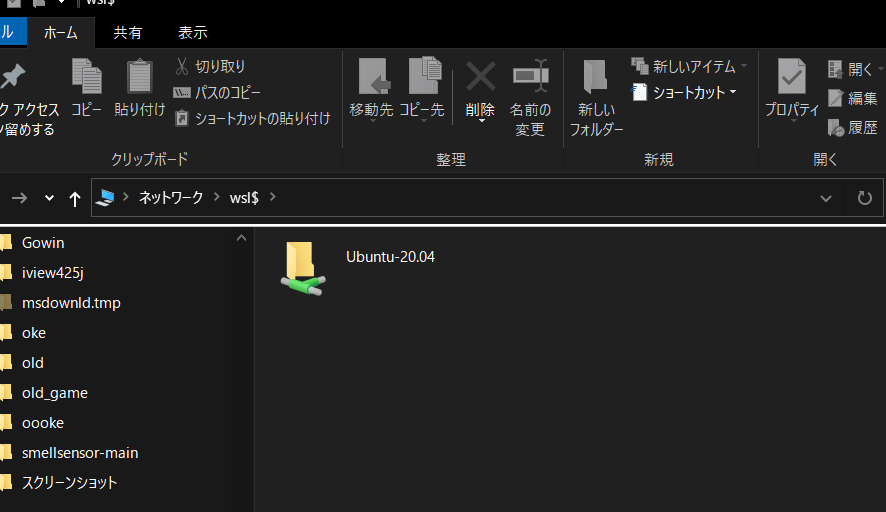The width and height of the screenshot is (886, 512).
Task: Click the History (履歴) ribbon command
Action: 853,128
